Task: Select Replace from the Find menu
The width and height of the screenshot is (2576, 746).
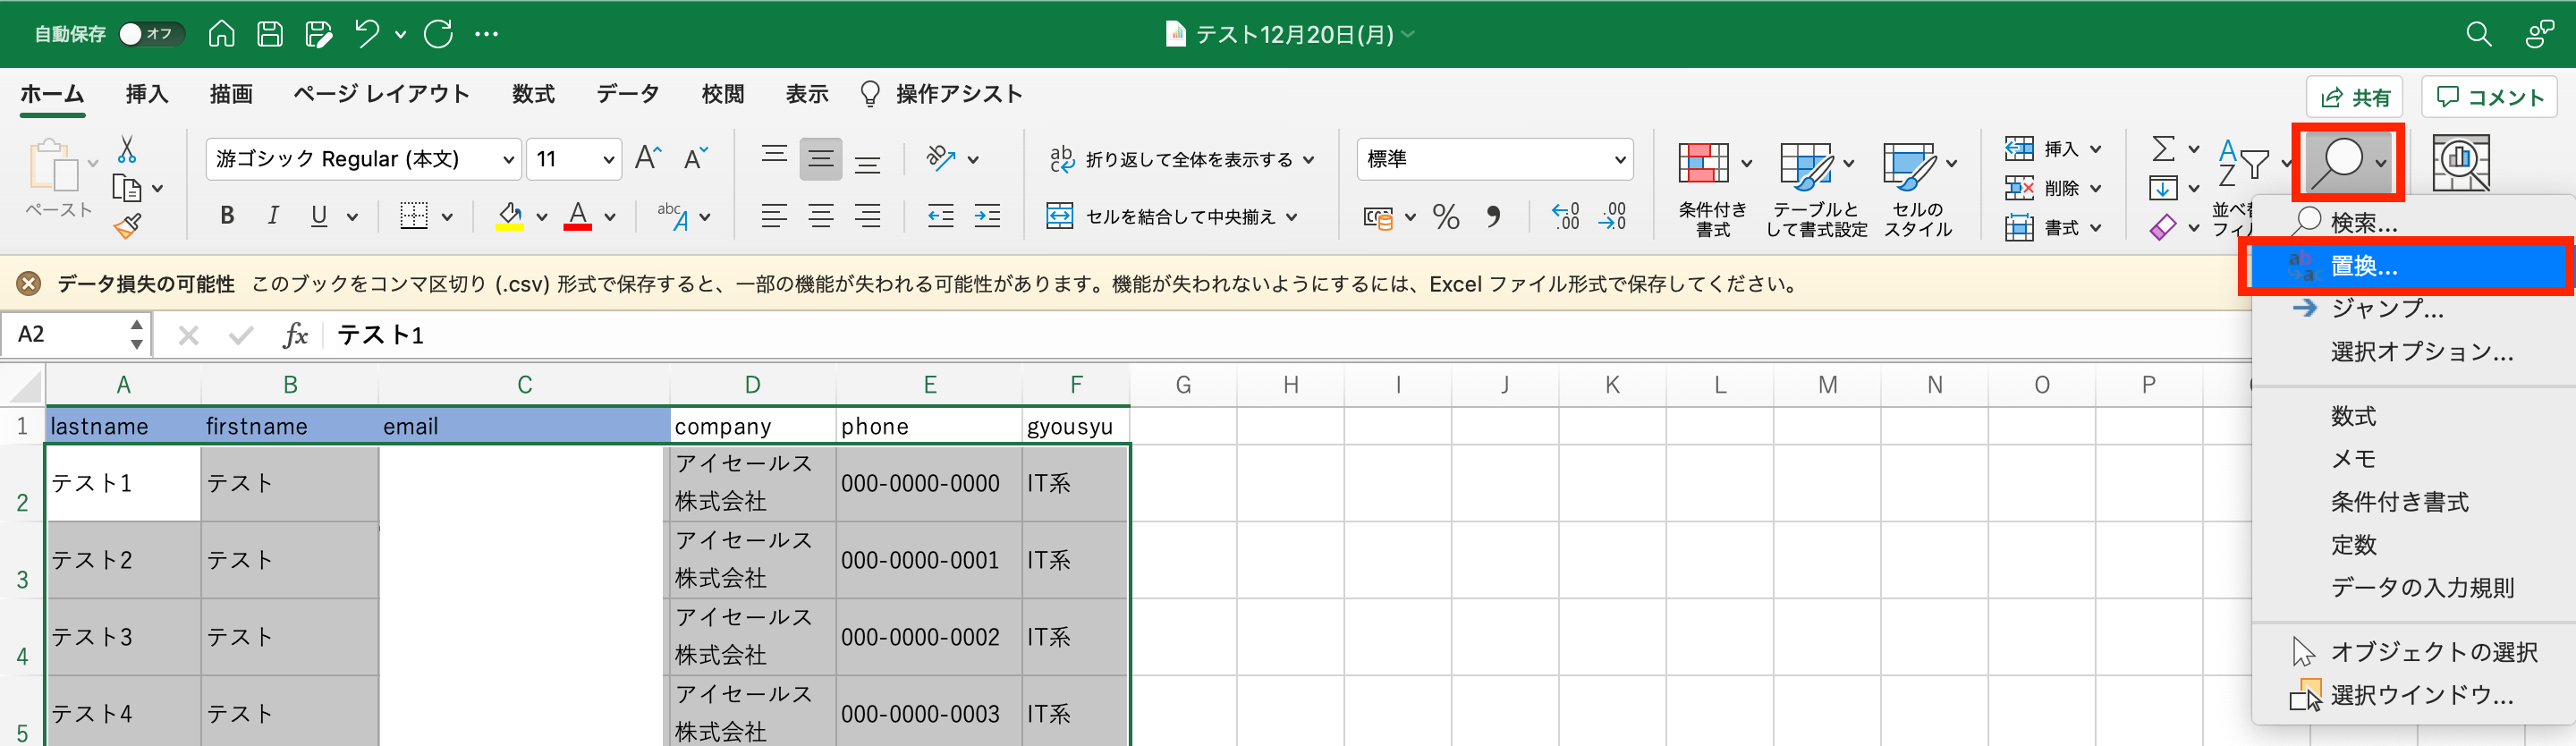Action: 2364,266
